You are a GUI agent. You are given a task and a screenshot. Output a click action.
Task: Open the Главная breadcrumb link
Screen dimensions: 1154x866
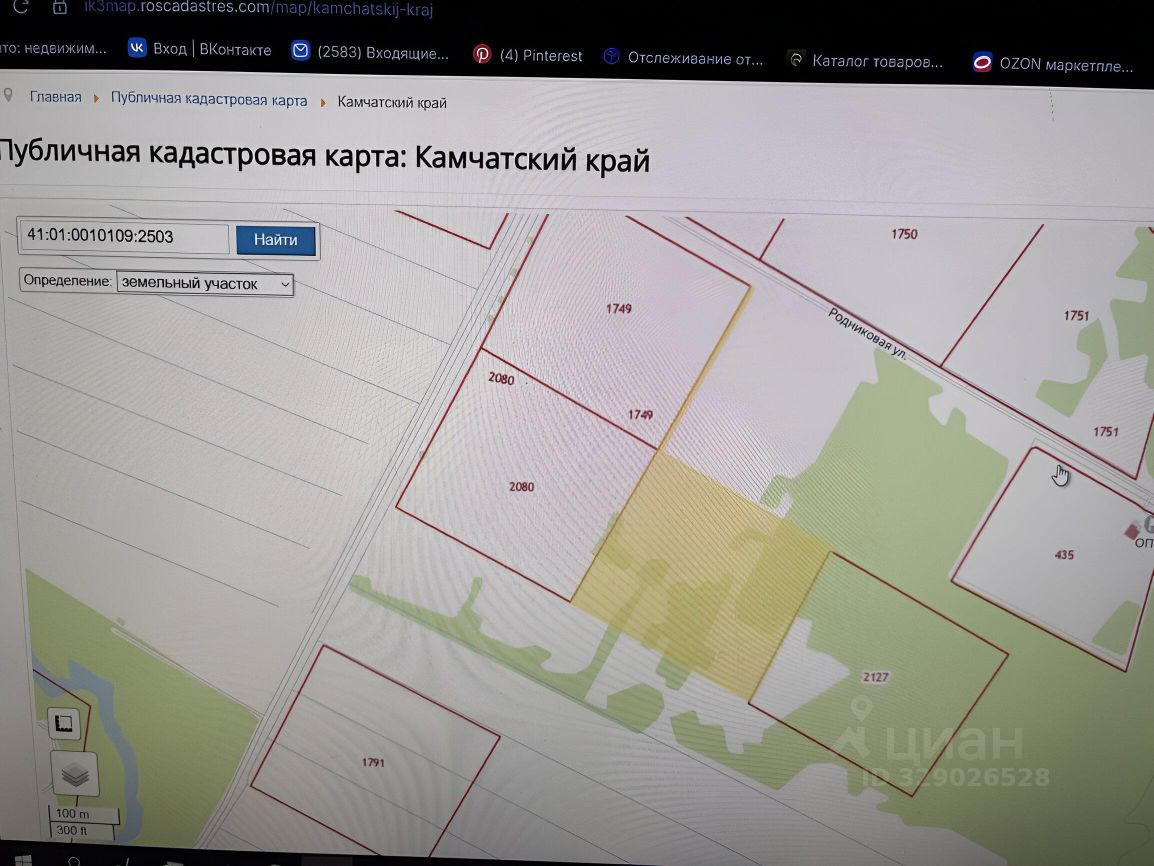(55, 96)
